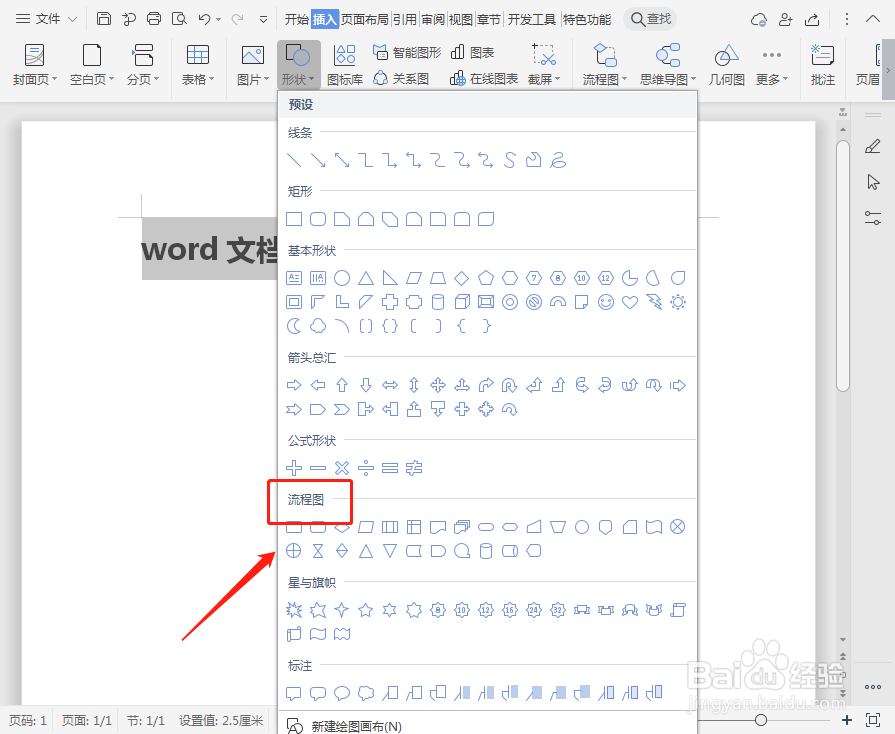Click the Redo arrow icon
Image resolution: width=895 pixels, height=734 pixels.
237,19
